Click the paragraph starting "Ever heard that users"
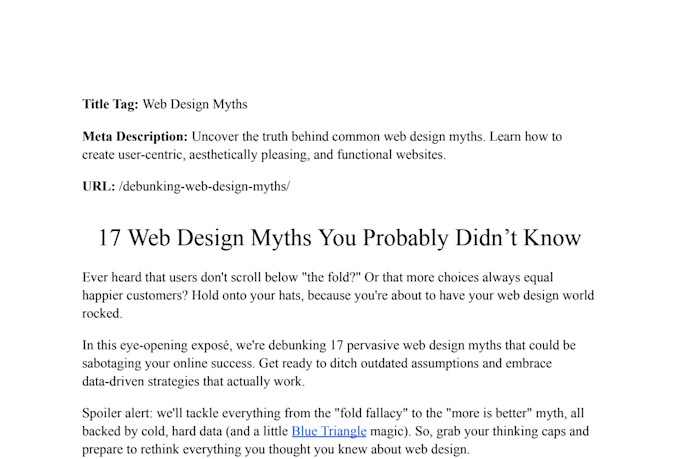680x459 pixels. point(338,295)
